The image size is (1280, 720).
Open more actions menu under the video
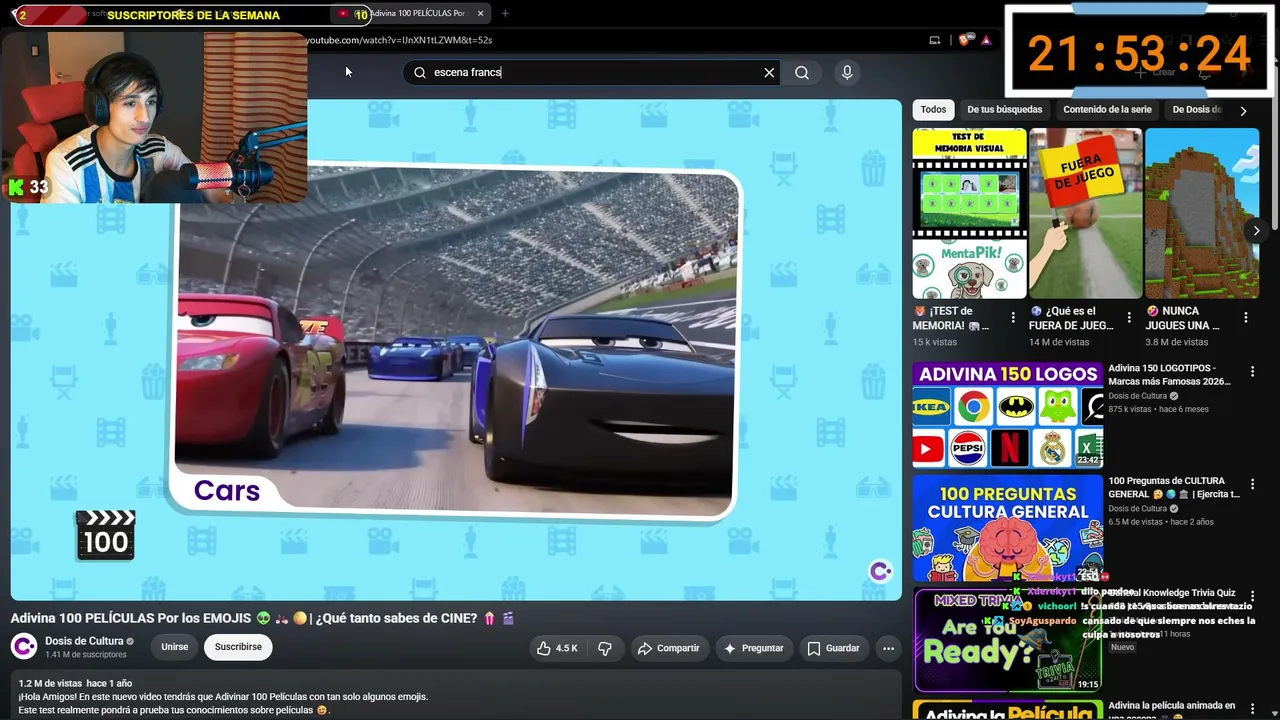(x=888, y=648)
